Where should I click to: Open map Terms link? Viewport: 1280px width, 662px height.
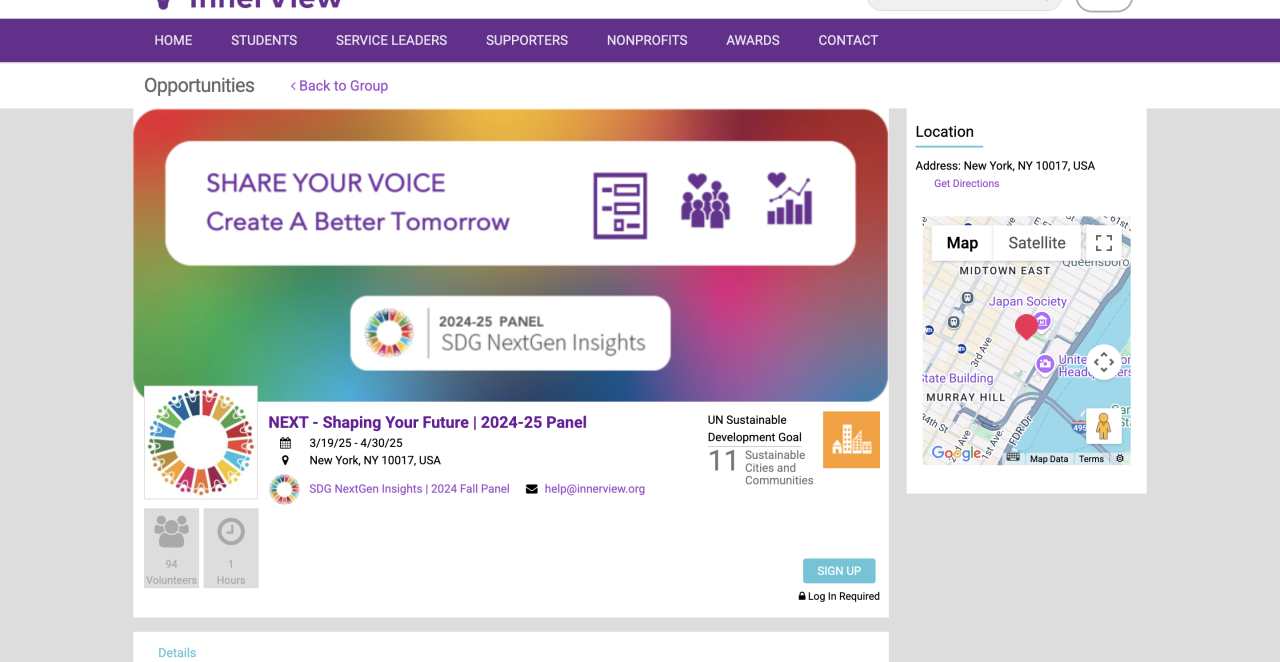pos(1091,459)
